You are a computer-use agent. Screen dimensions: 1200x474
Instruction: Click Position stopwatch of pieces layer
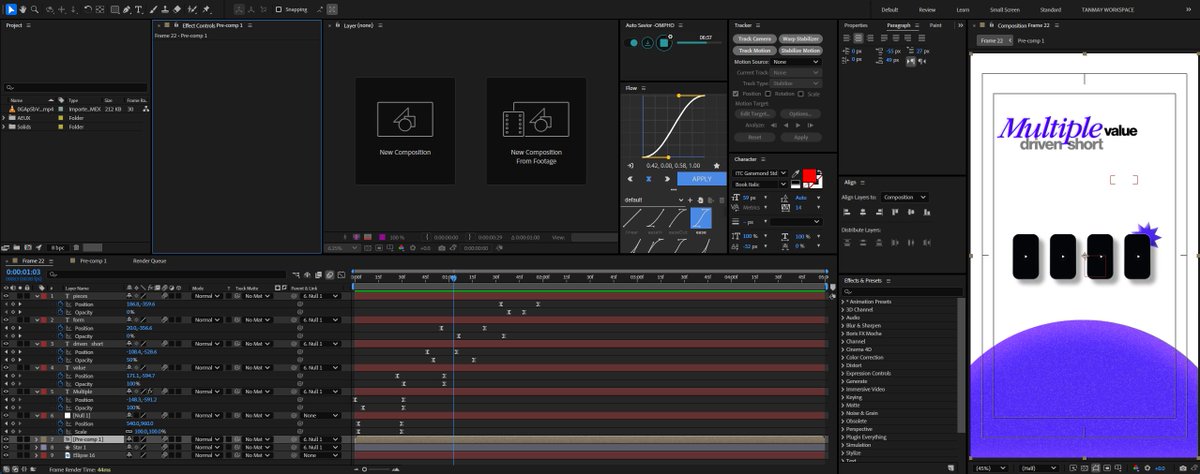60,304
